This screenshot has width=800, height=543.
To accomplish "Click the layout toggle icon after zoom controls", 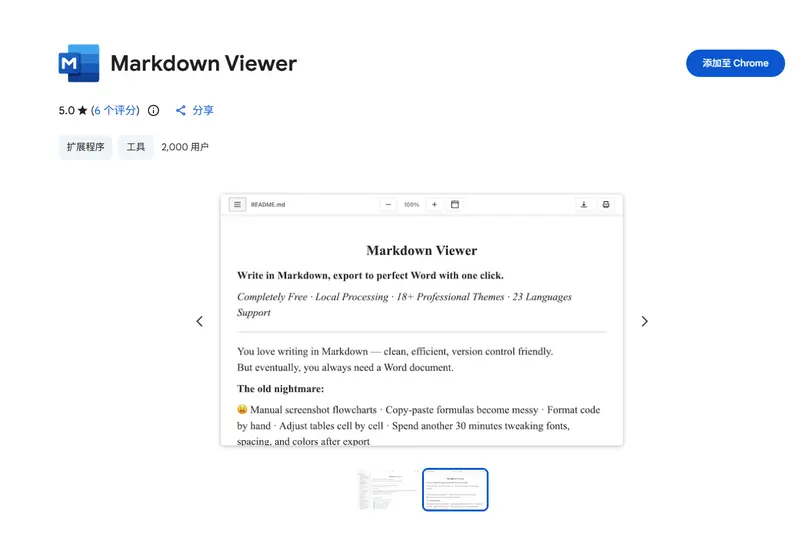I will pyautogui.click(x=455, y=204).
